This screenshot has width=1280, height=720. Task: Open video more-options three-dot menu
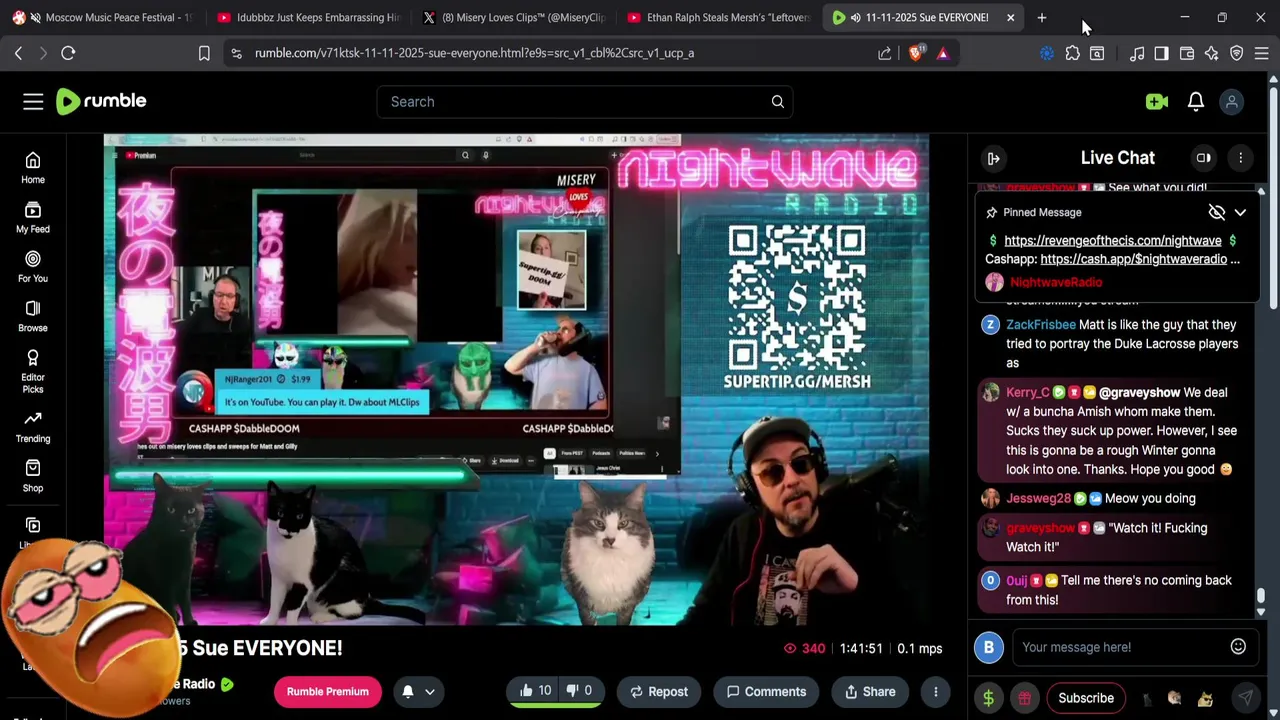click(935, 691)
